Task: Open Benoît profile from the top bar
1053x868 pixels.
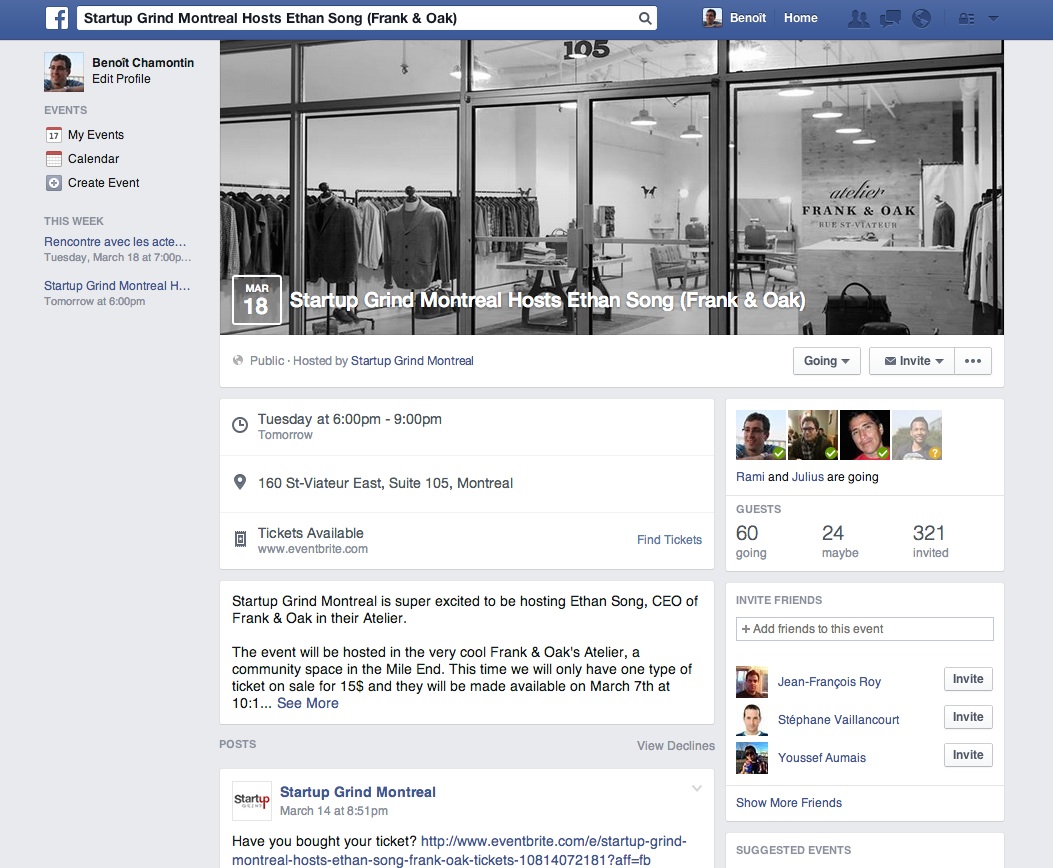Action: click(735, 17)
